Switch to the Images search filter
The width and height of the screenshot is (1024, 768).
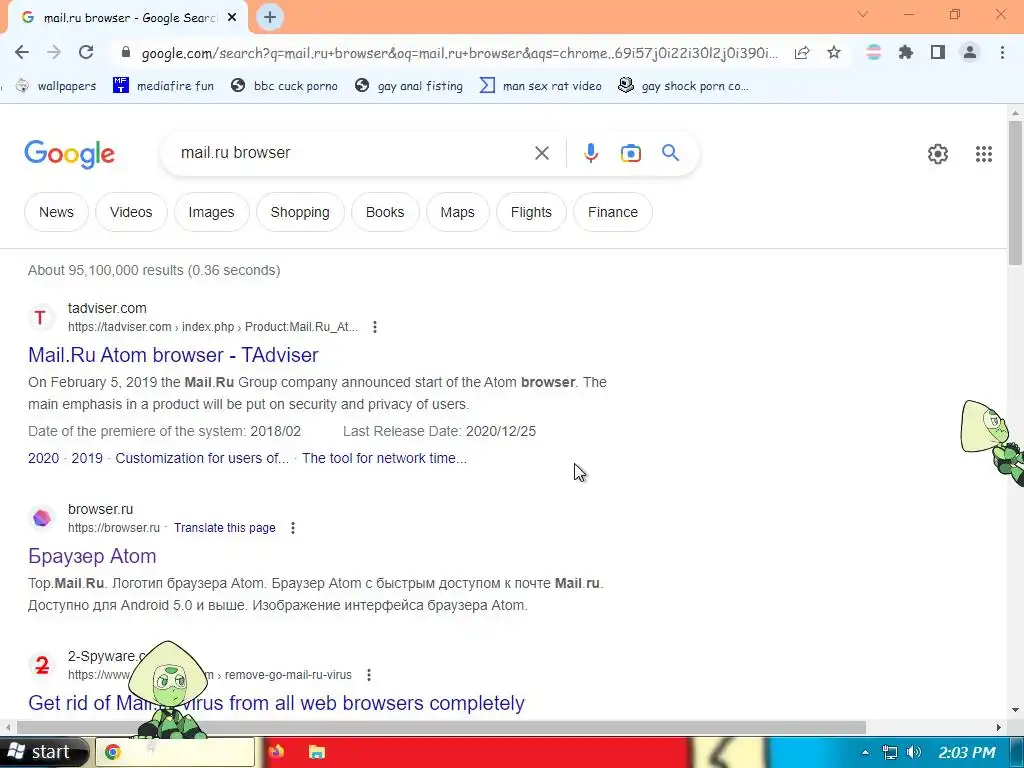tap(211, 212)
